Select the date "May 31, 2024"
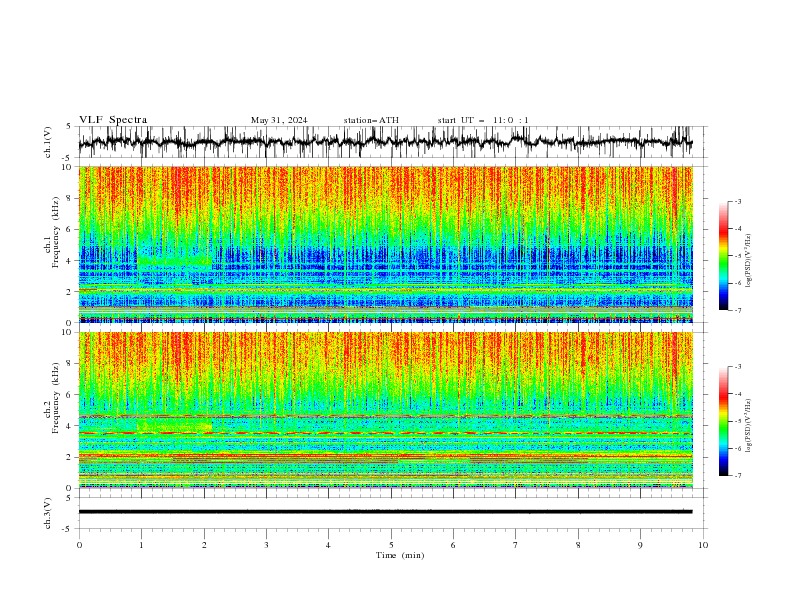 click(279, 120)
